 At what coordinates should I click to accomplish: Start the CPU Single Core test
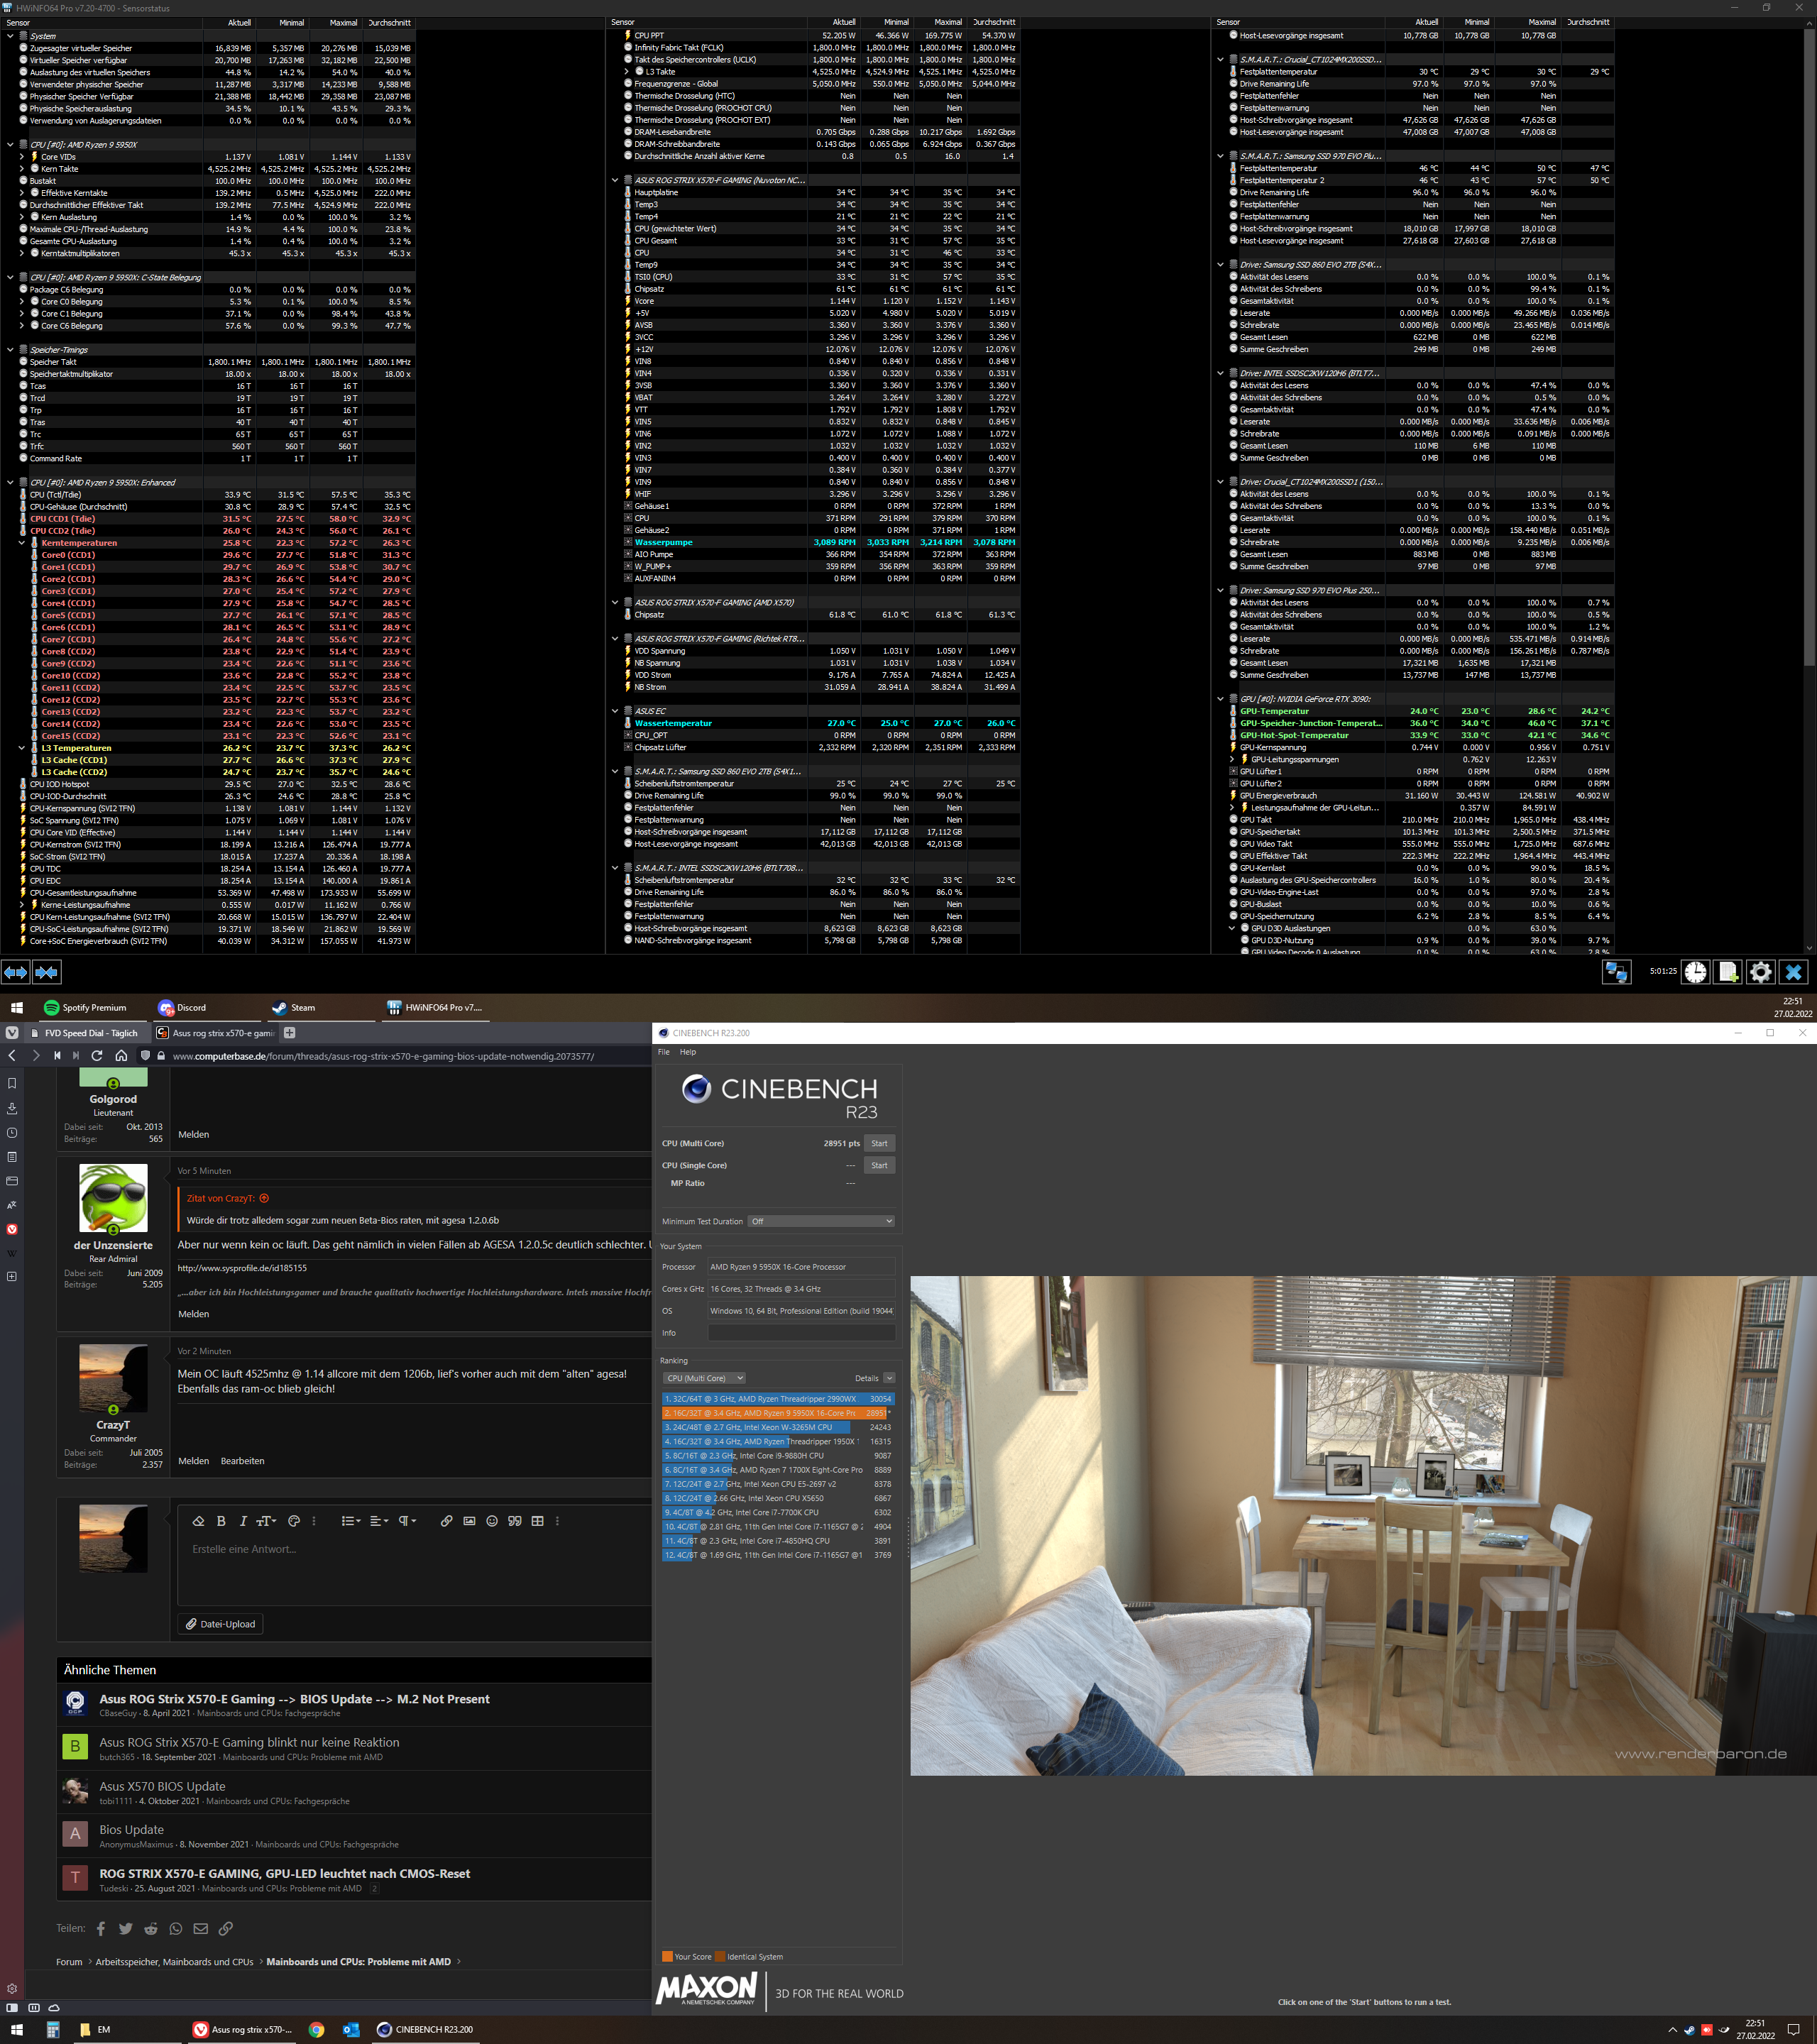(879, 1165)
